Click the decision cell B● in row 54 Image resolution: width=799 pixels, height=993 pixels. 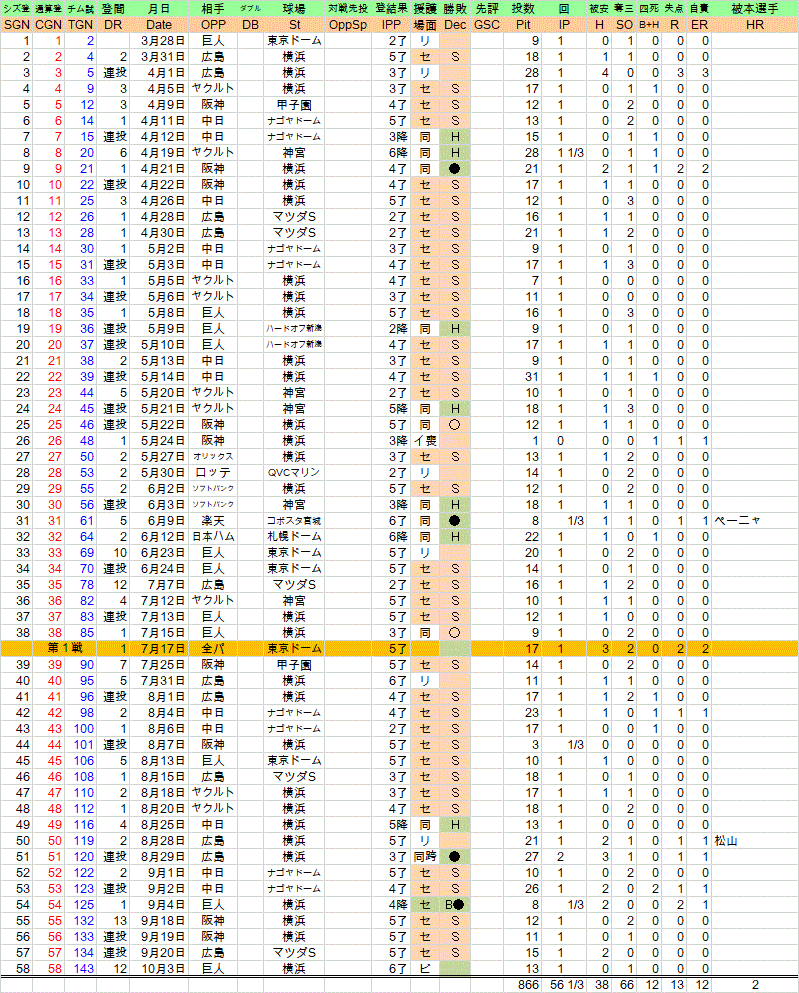455,904
